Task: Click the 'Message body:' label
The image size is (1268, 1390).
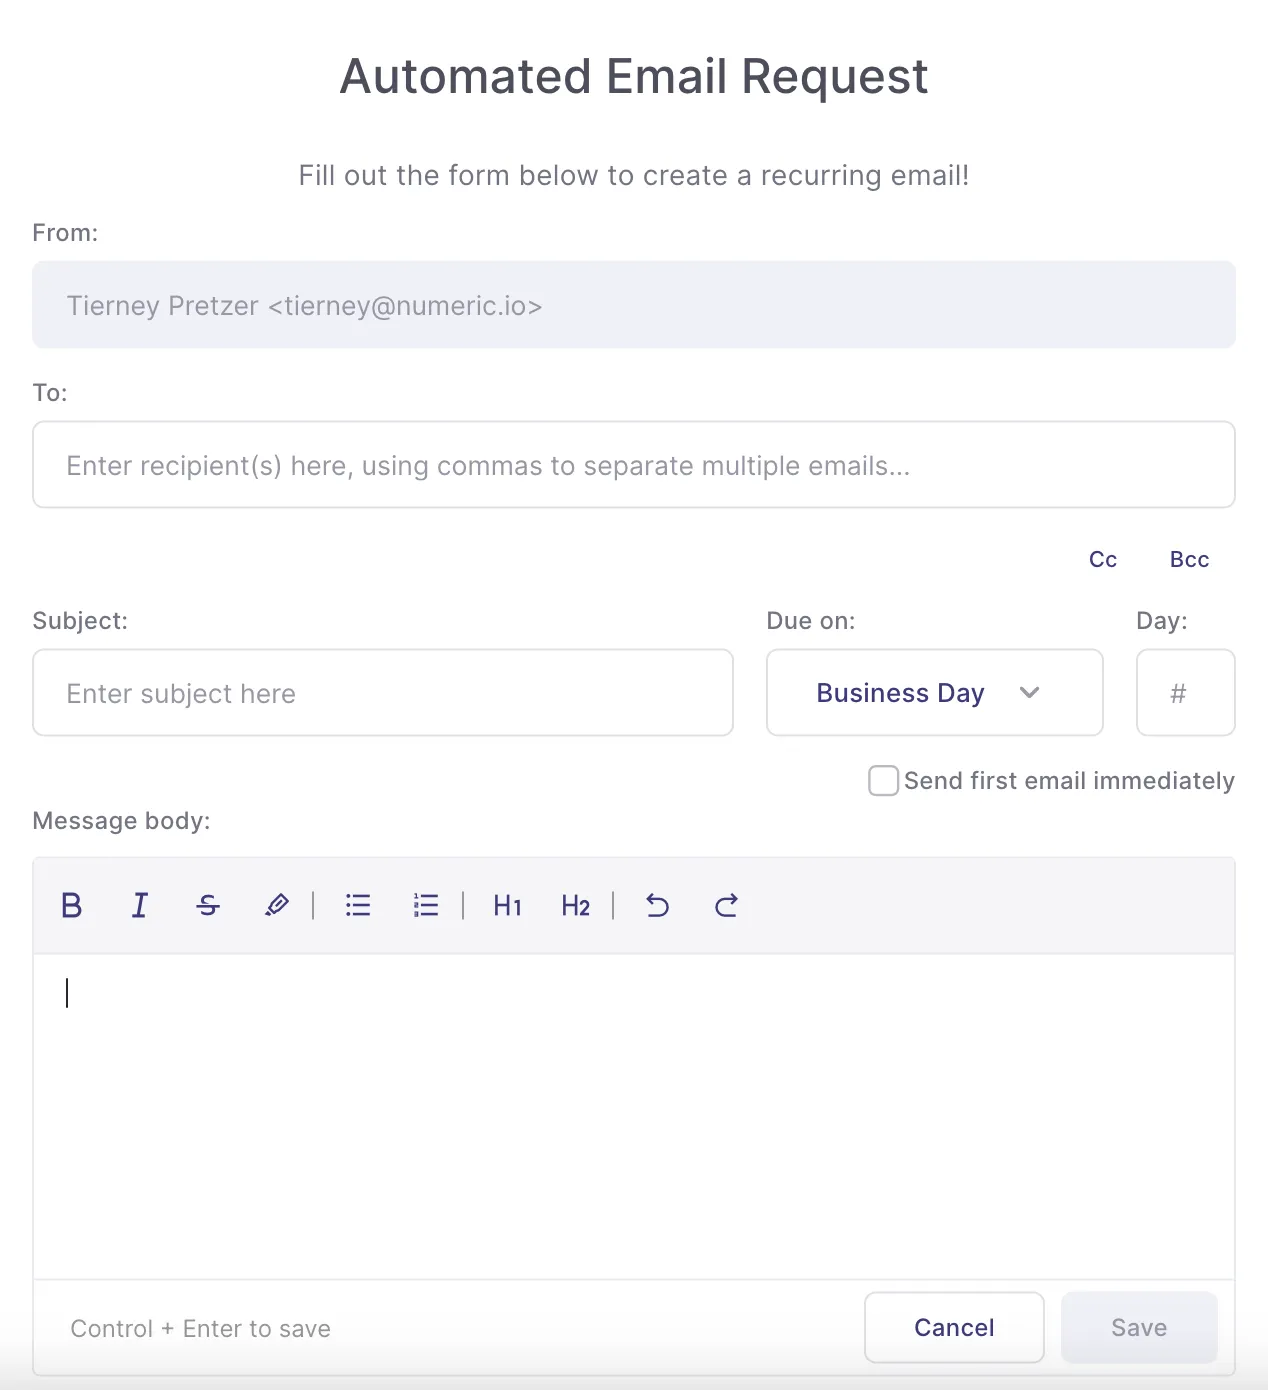Action: point(121,821)
